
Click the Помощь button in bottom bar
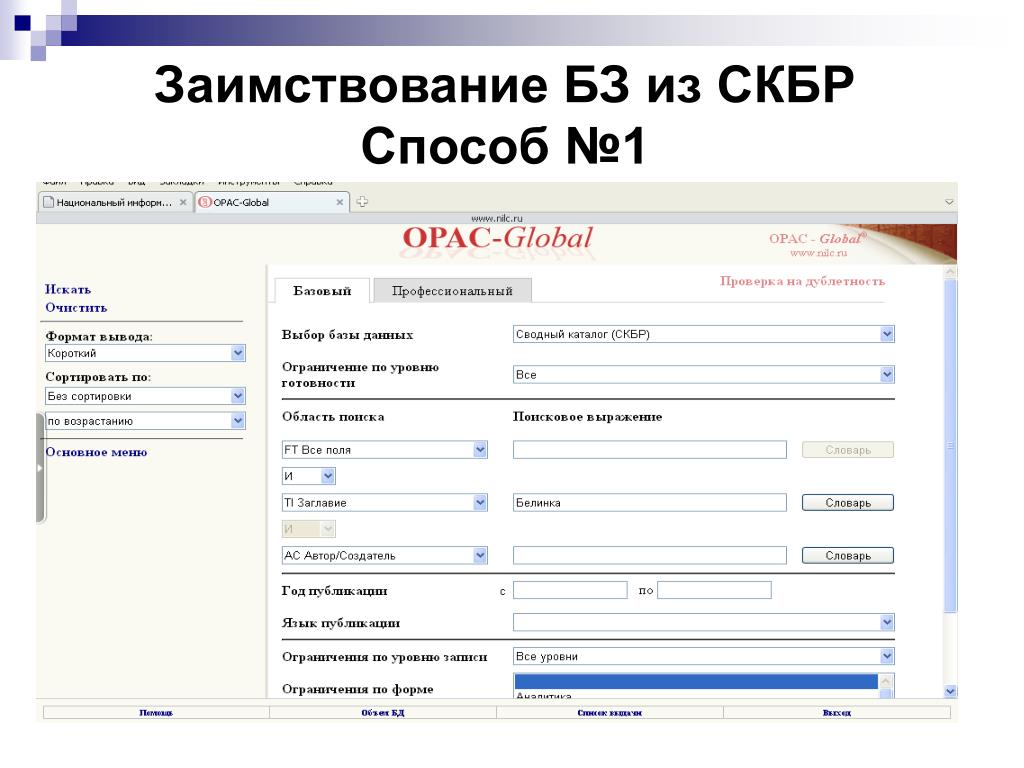[156, 712]
